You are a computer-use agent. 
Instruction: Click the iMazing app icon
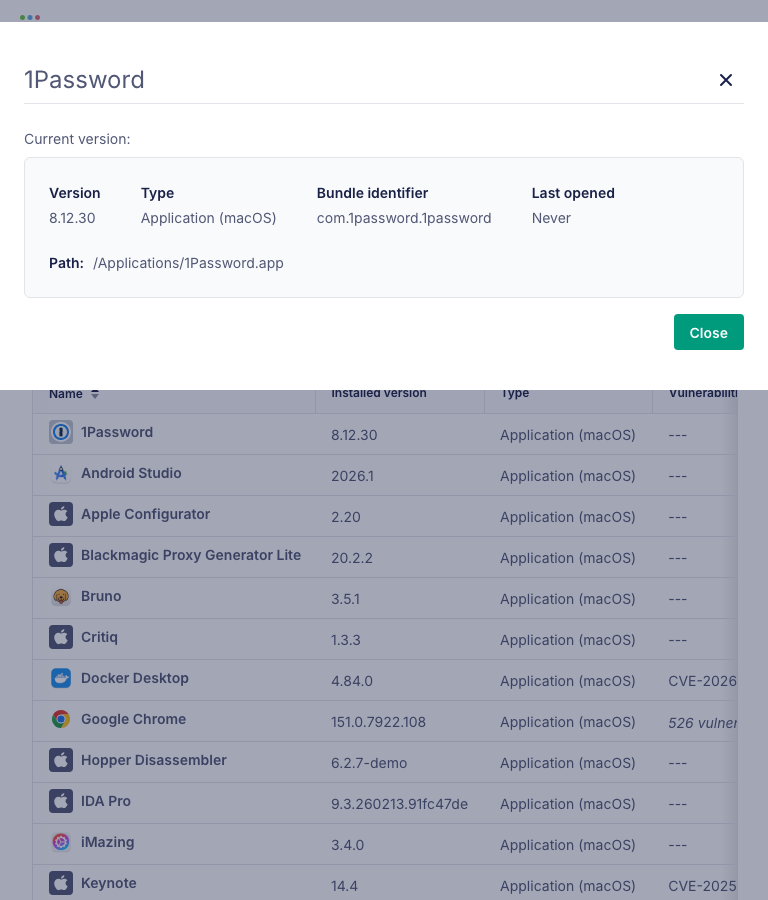pyautogui.click(x=61, y=842)
